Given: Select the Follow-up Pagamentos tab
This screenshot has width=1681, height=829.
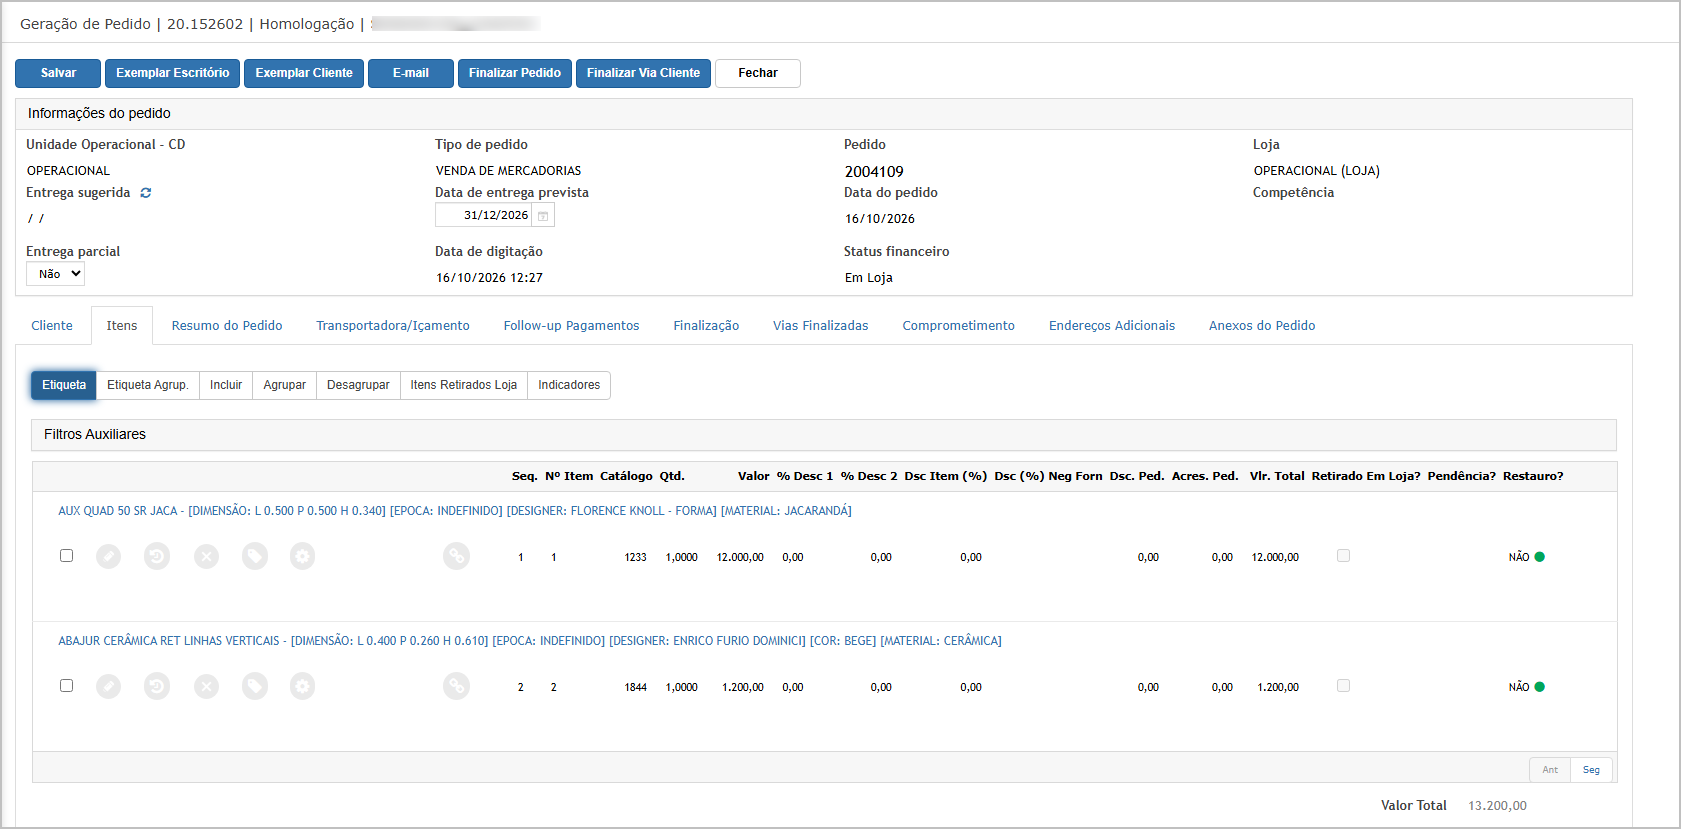Looking at the screenshot, I should (572, 326).
